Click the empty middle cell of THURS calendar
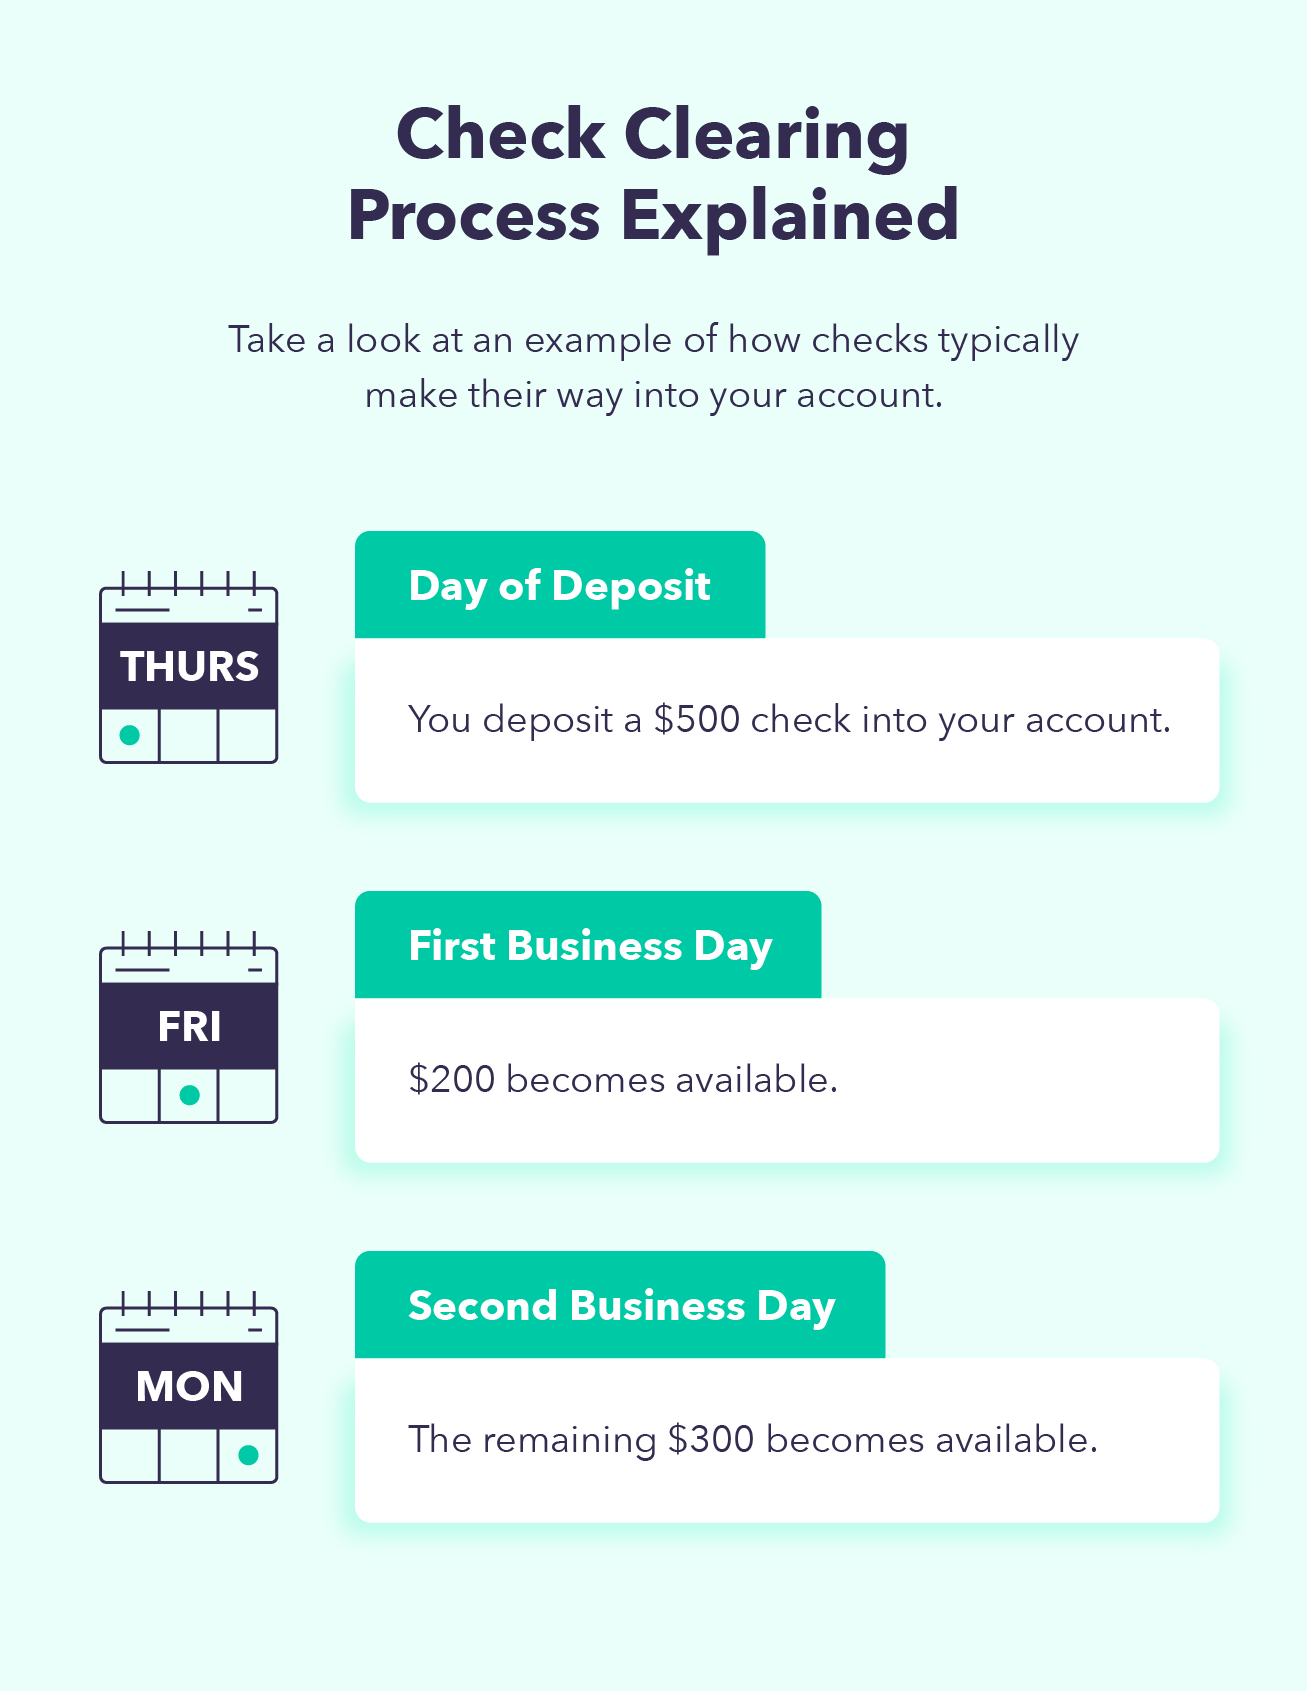 (189, 735)
